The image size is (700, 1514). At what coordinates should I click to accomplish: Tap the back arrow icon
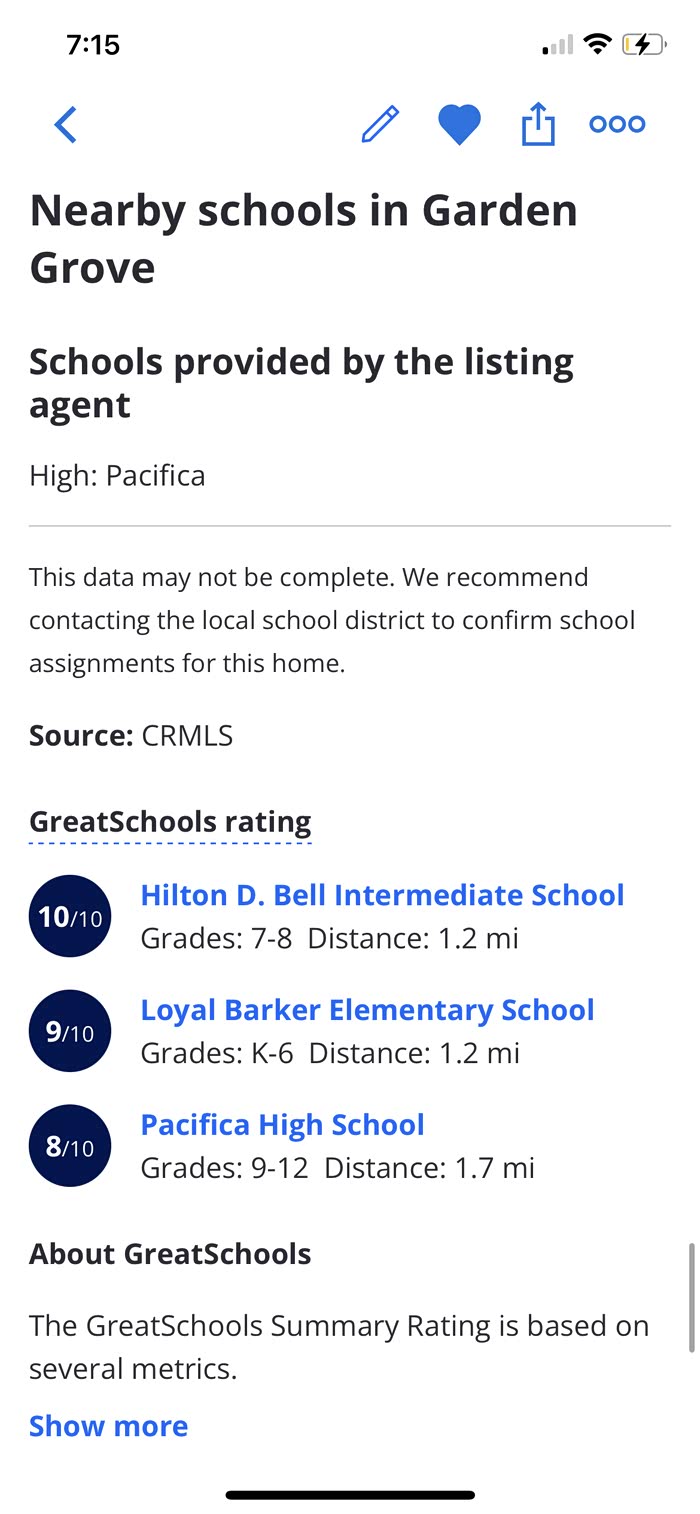[x=66, y=125]
